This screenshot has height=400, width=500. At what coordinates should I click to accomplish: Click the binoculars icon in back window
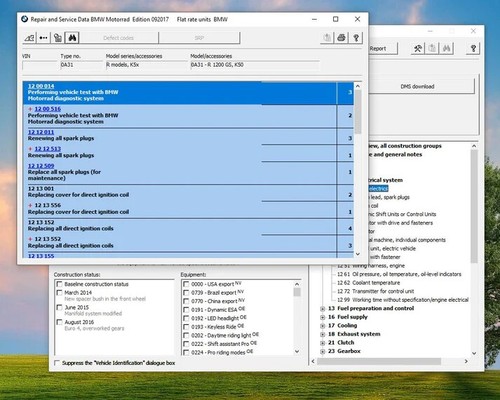click(x=447, y=49)
